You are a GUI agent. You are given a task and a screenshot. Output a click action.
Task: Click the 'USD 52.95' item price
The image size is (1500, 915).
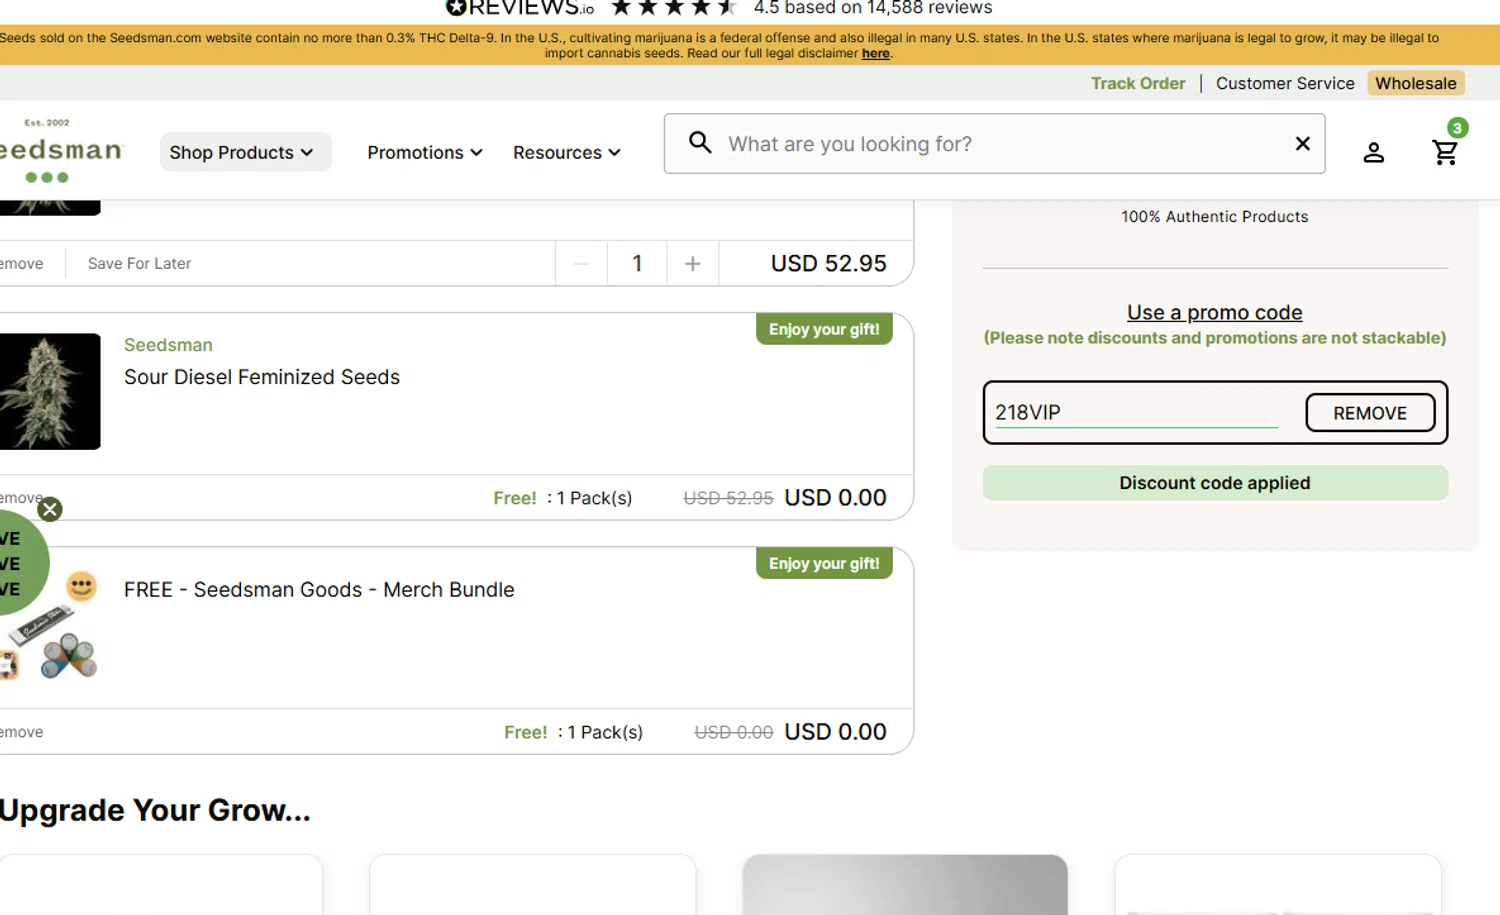[x=828, y=263]
